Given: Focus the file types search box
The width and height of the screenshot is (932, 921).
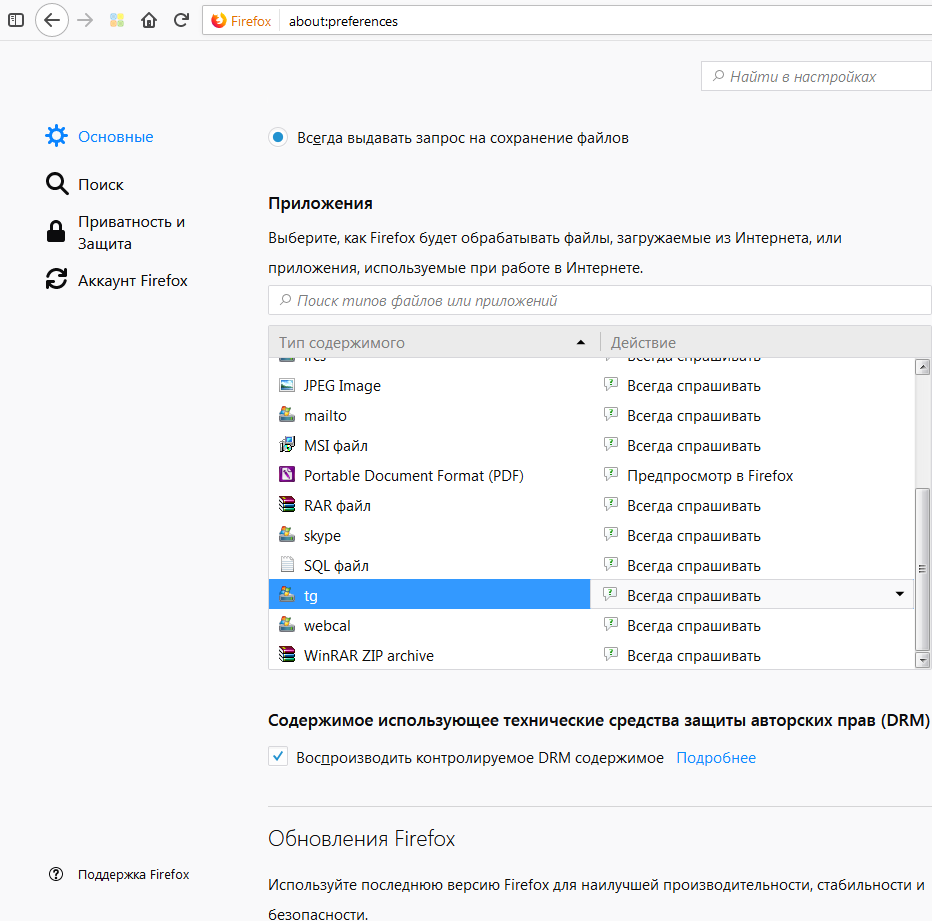Looking at the screenshot, I should pos(600,300).
